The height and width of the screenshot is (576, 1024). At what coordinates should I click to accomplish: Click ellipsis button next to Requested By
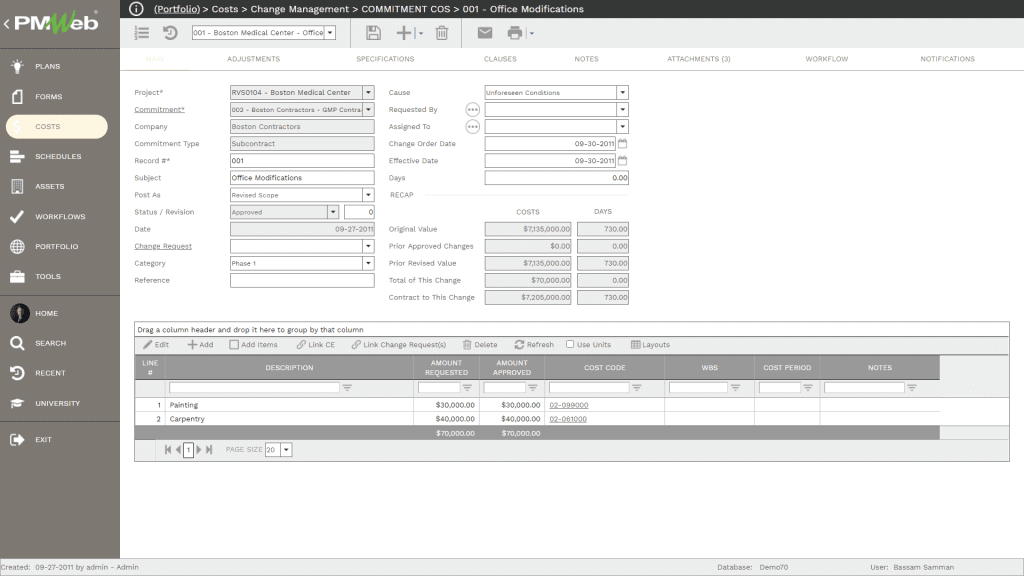[473, 110]
